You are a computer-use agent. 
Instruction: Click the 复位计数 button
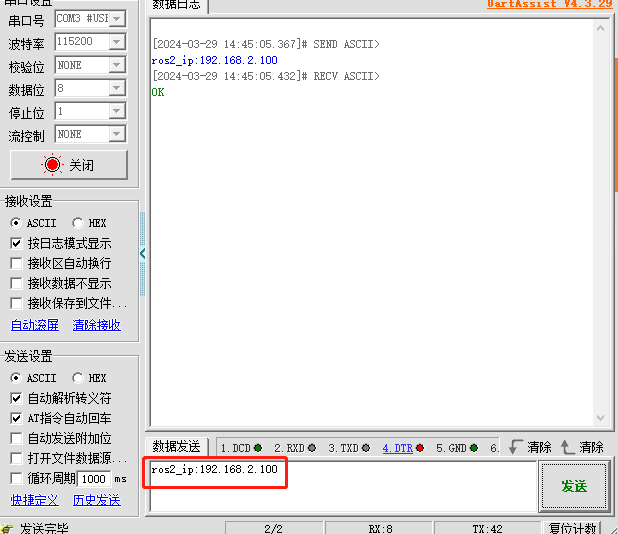pyautogui.click(x=572, y=528)
